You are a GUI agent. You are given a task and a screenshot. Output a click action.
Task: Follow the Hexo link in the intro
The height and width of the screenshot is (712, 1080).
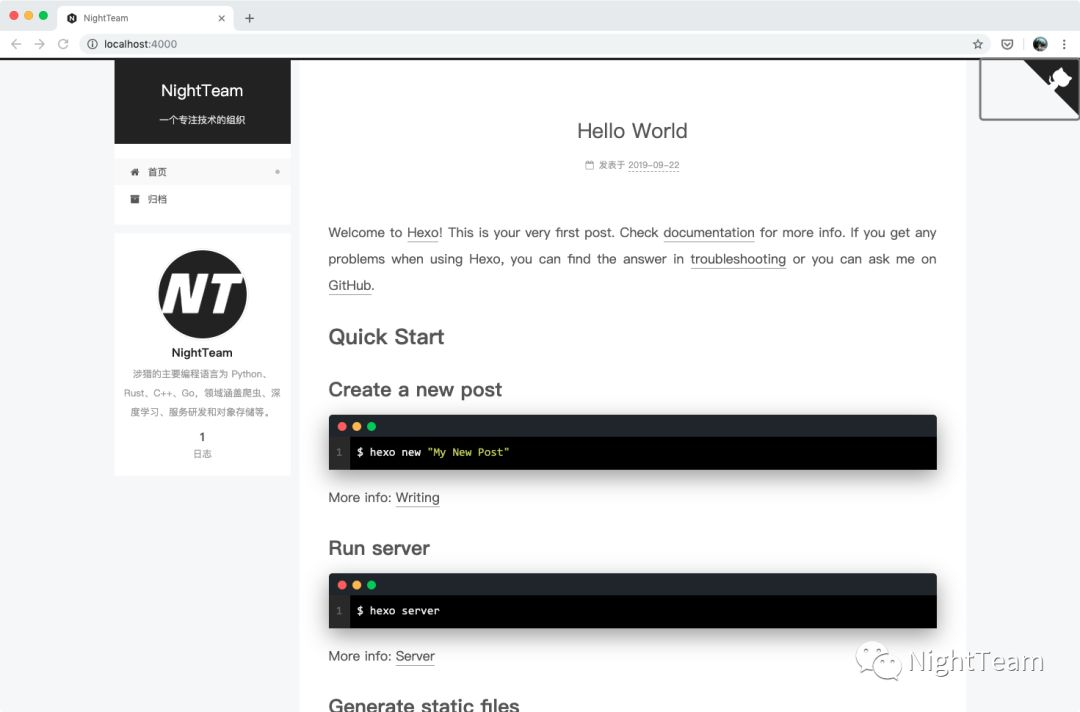tap(423, 233)
